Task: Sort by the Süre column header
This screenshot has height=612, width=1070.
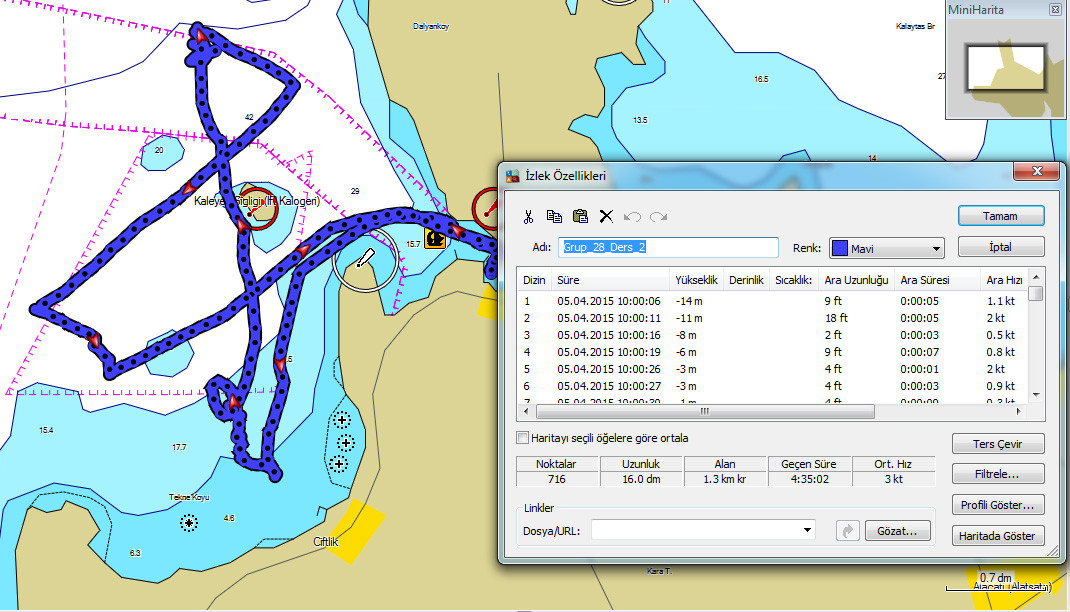Action: (x=610, y=280)
